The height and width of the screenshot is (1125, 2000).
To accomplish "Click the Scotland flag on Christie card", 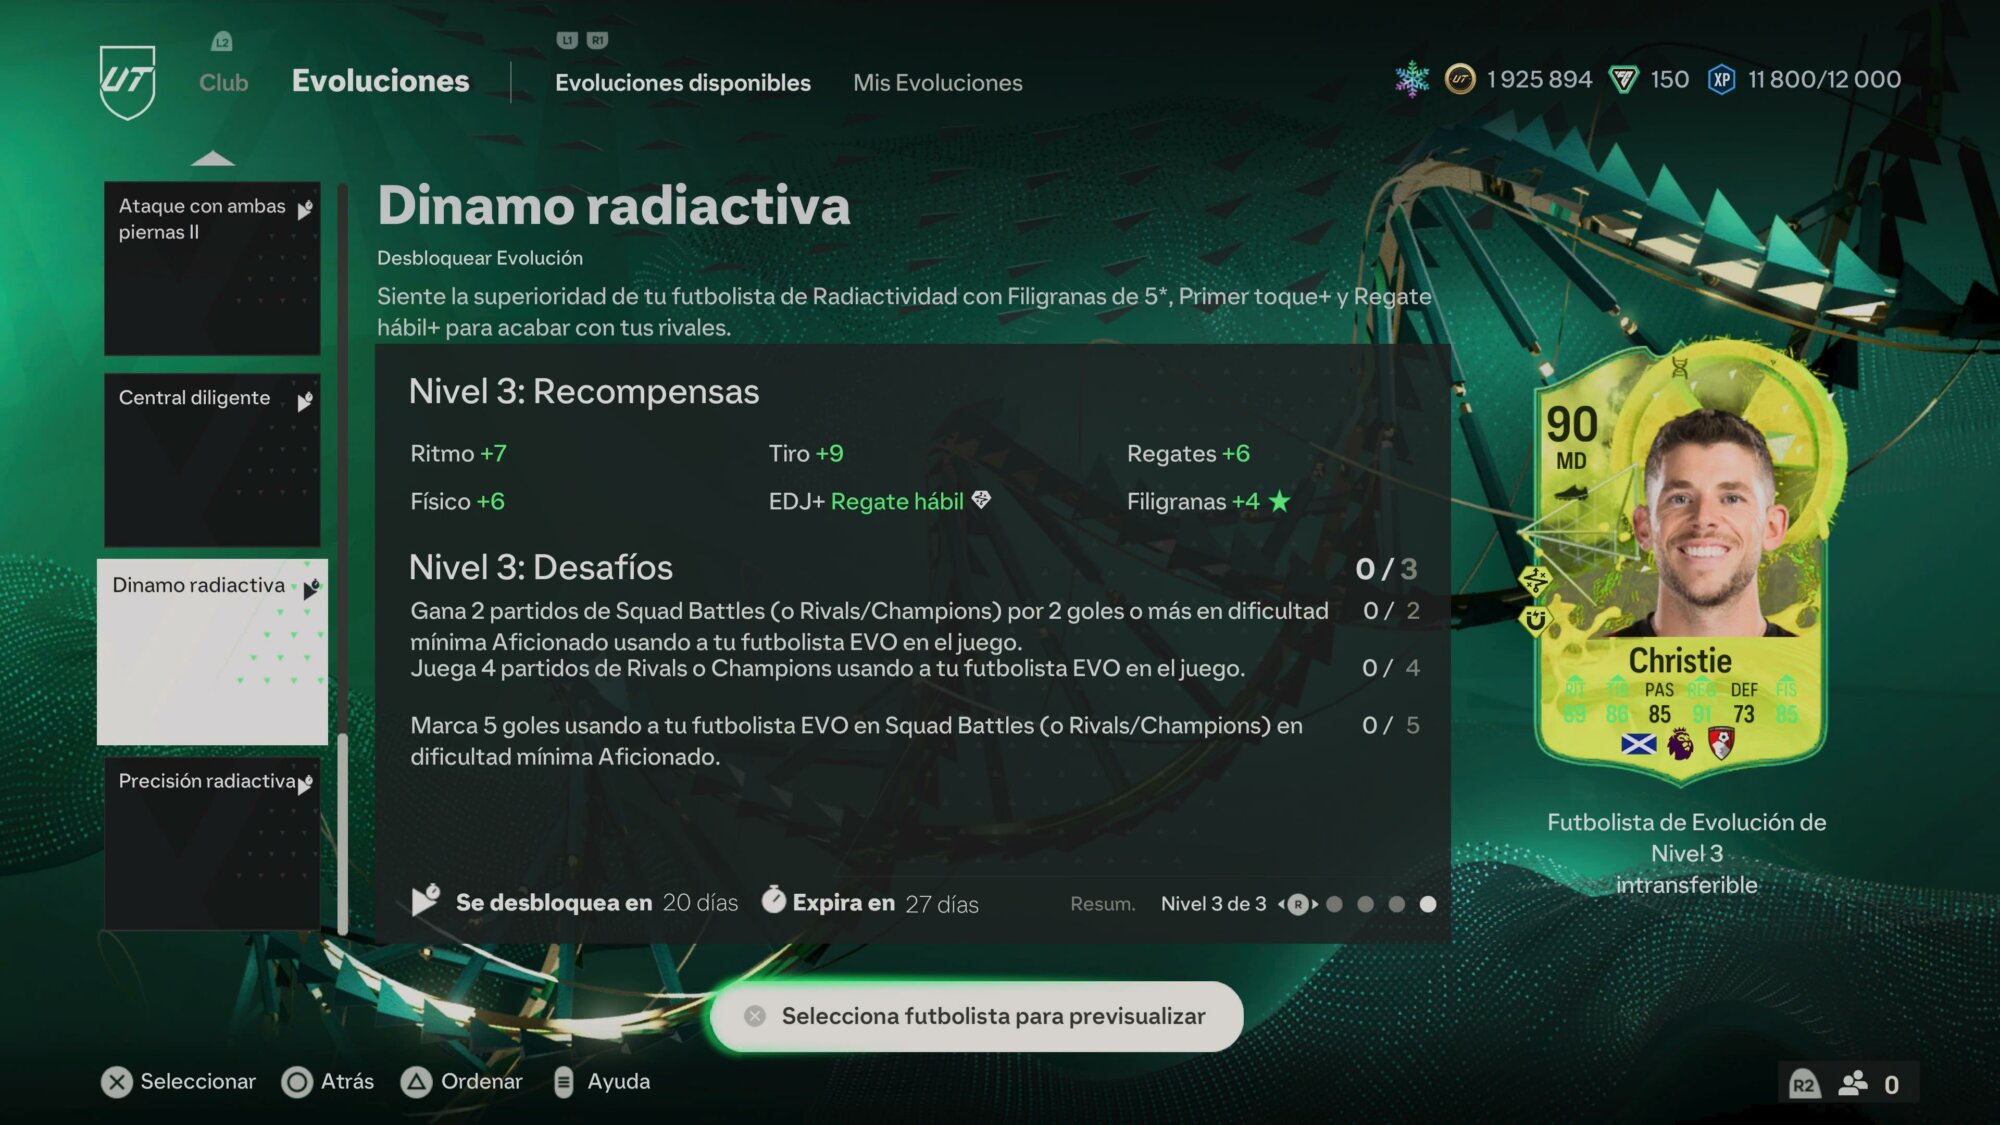I will point(1638,744).
